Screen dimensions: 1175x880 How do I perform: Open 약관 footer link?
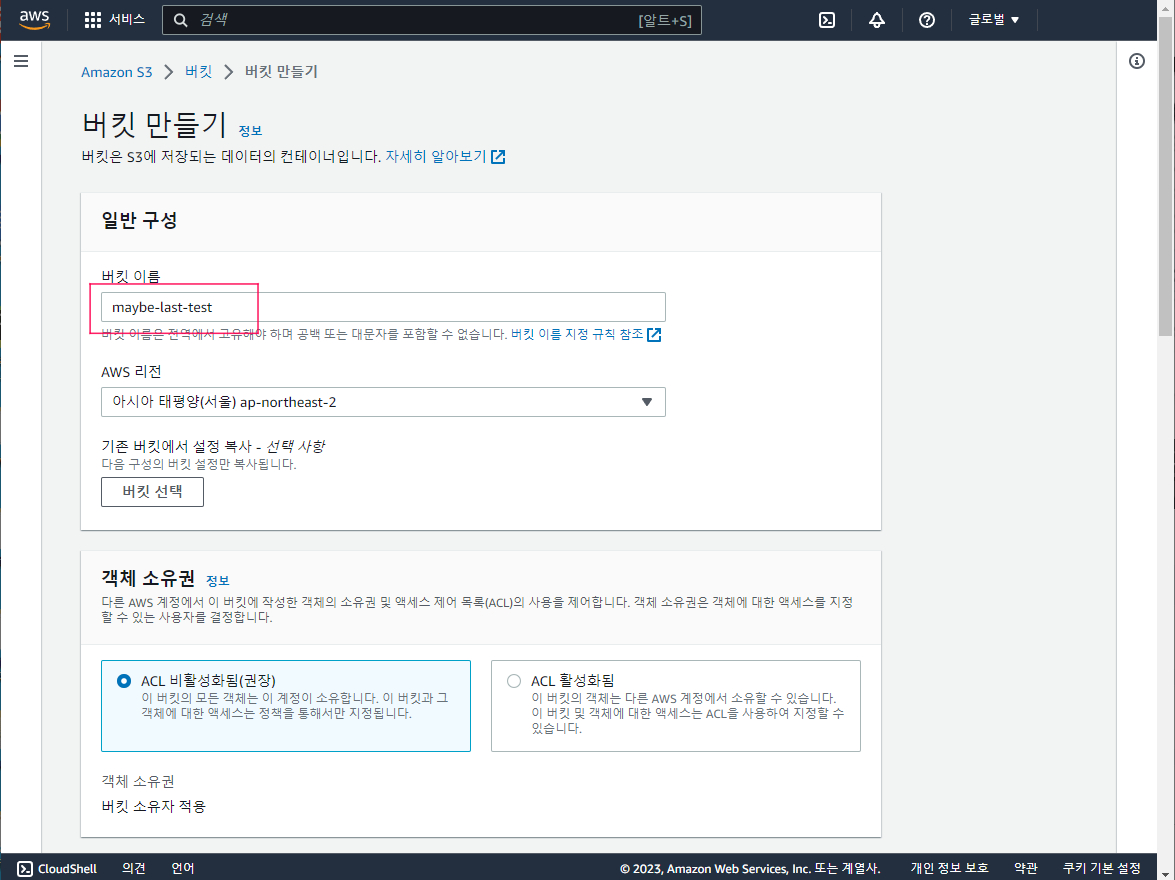1026,869
